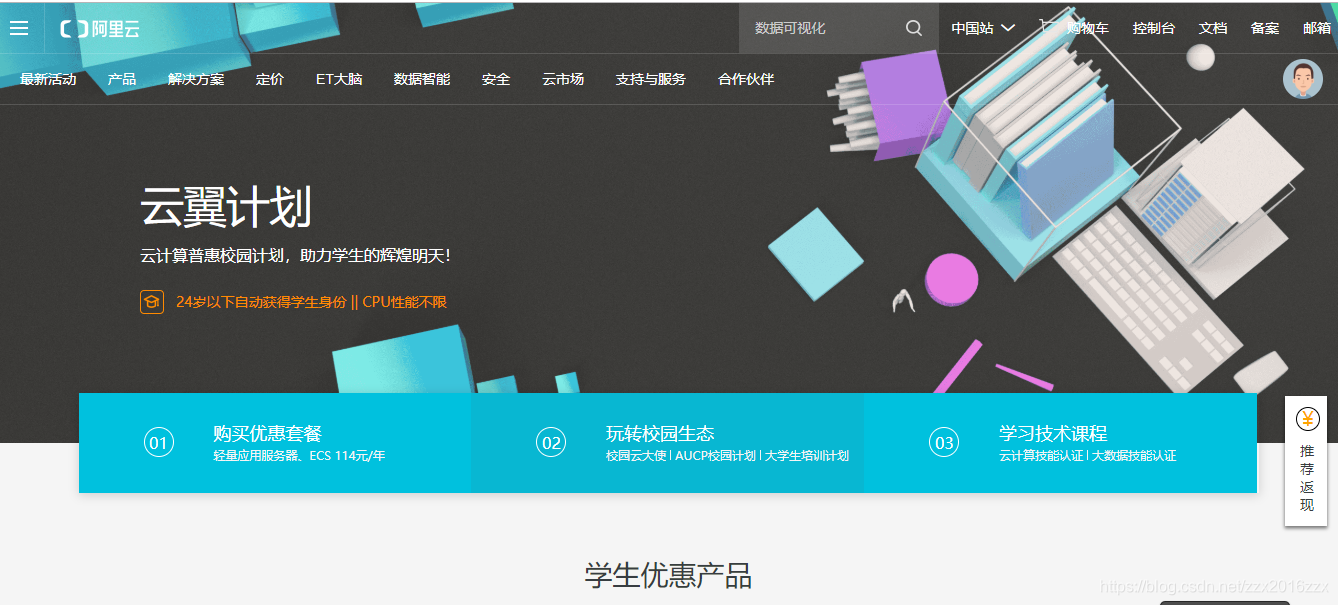
Task: Click the circled 03 step icon
Action: (944, 442)
